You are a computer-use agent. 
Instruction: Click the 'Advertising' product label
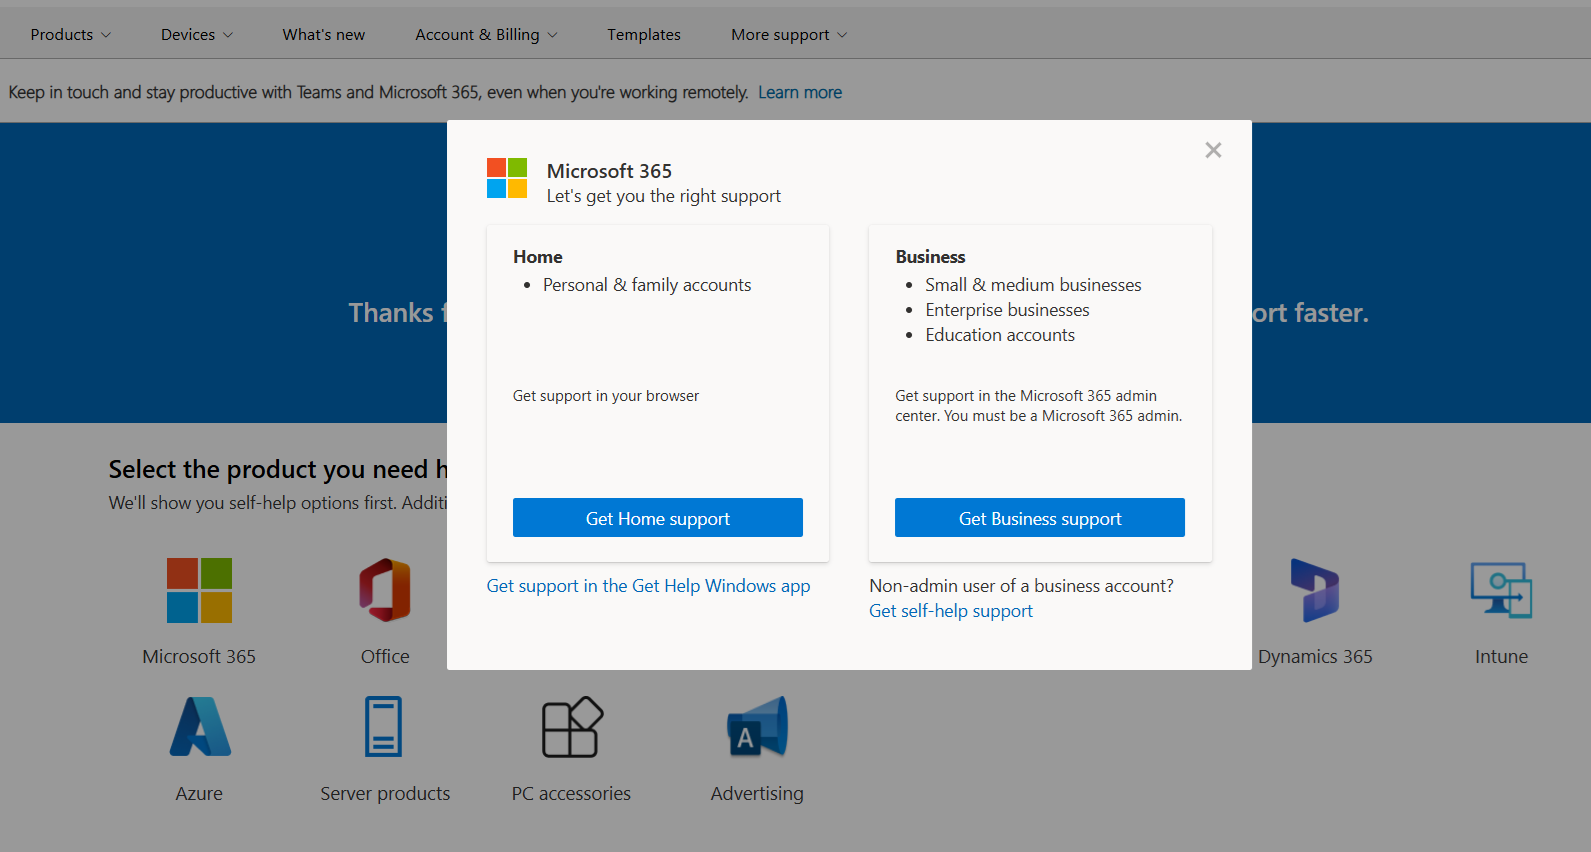coord(757,793)
